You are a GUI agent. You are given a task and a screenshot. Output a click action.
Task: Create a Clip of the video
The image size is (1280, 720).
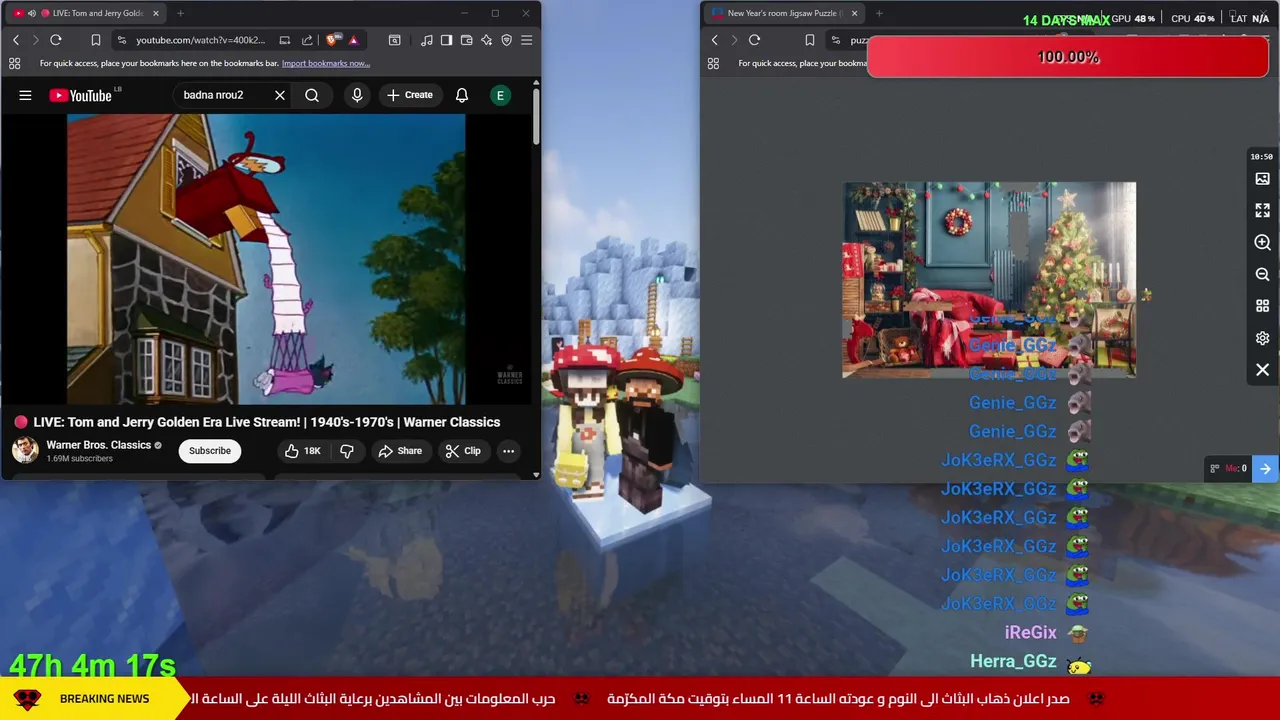click(x=463, y=451)
